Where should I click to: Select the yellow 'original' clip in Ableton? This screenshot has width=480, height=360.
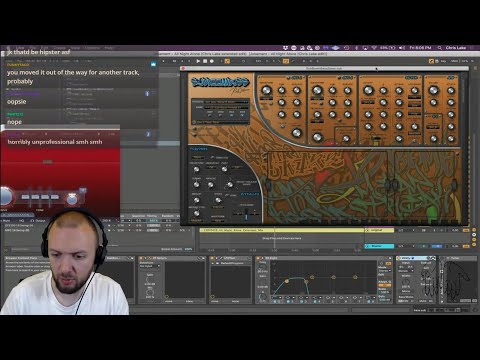coord(379,230)
